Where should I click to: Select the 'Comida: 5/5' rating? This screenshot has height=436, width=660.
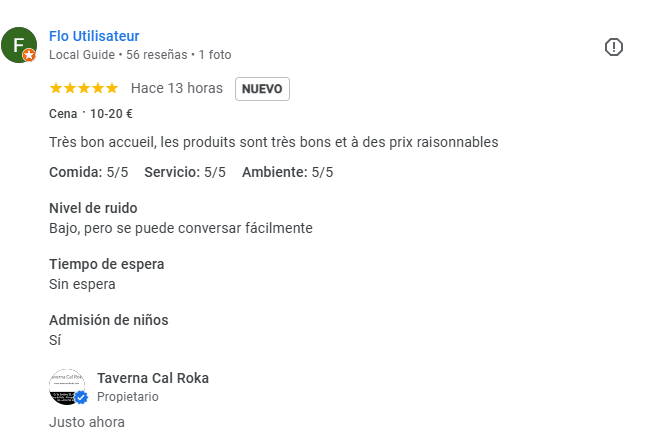[89, 172]
